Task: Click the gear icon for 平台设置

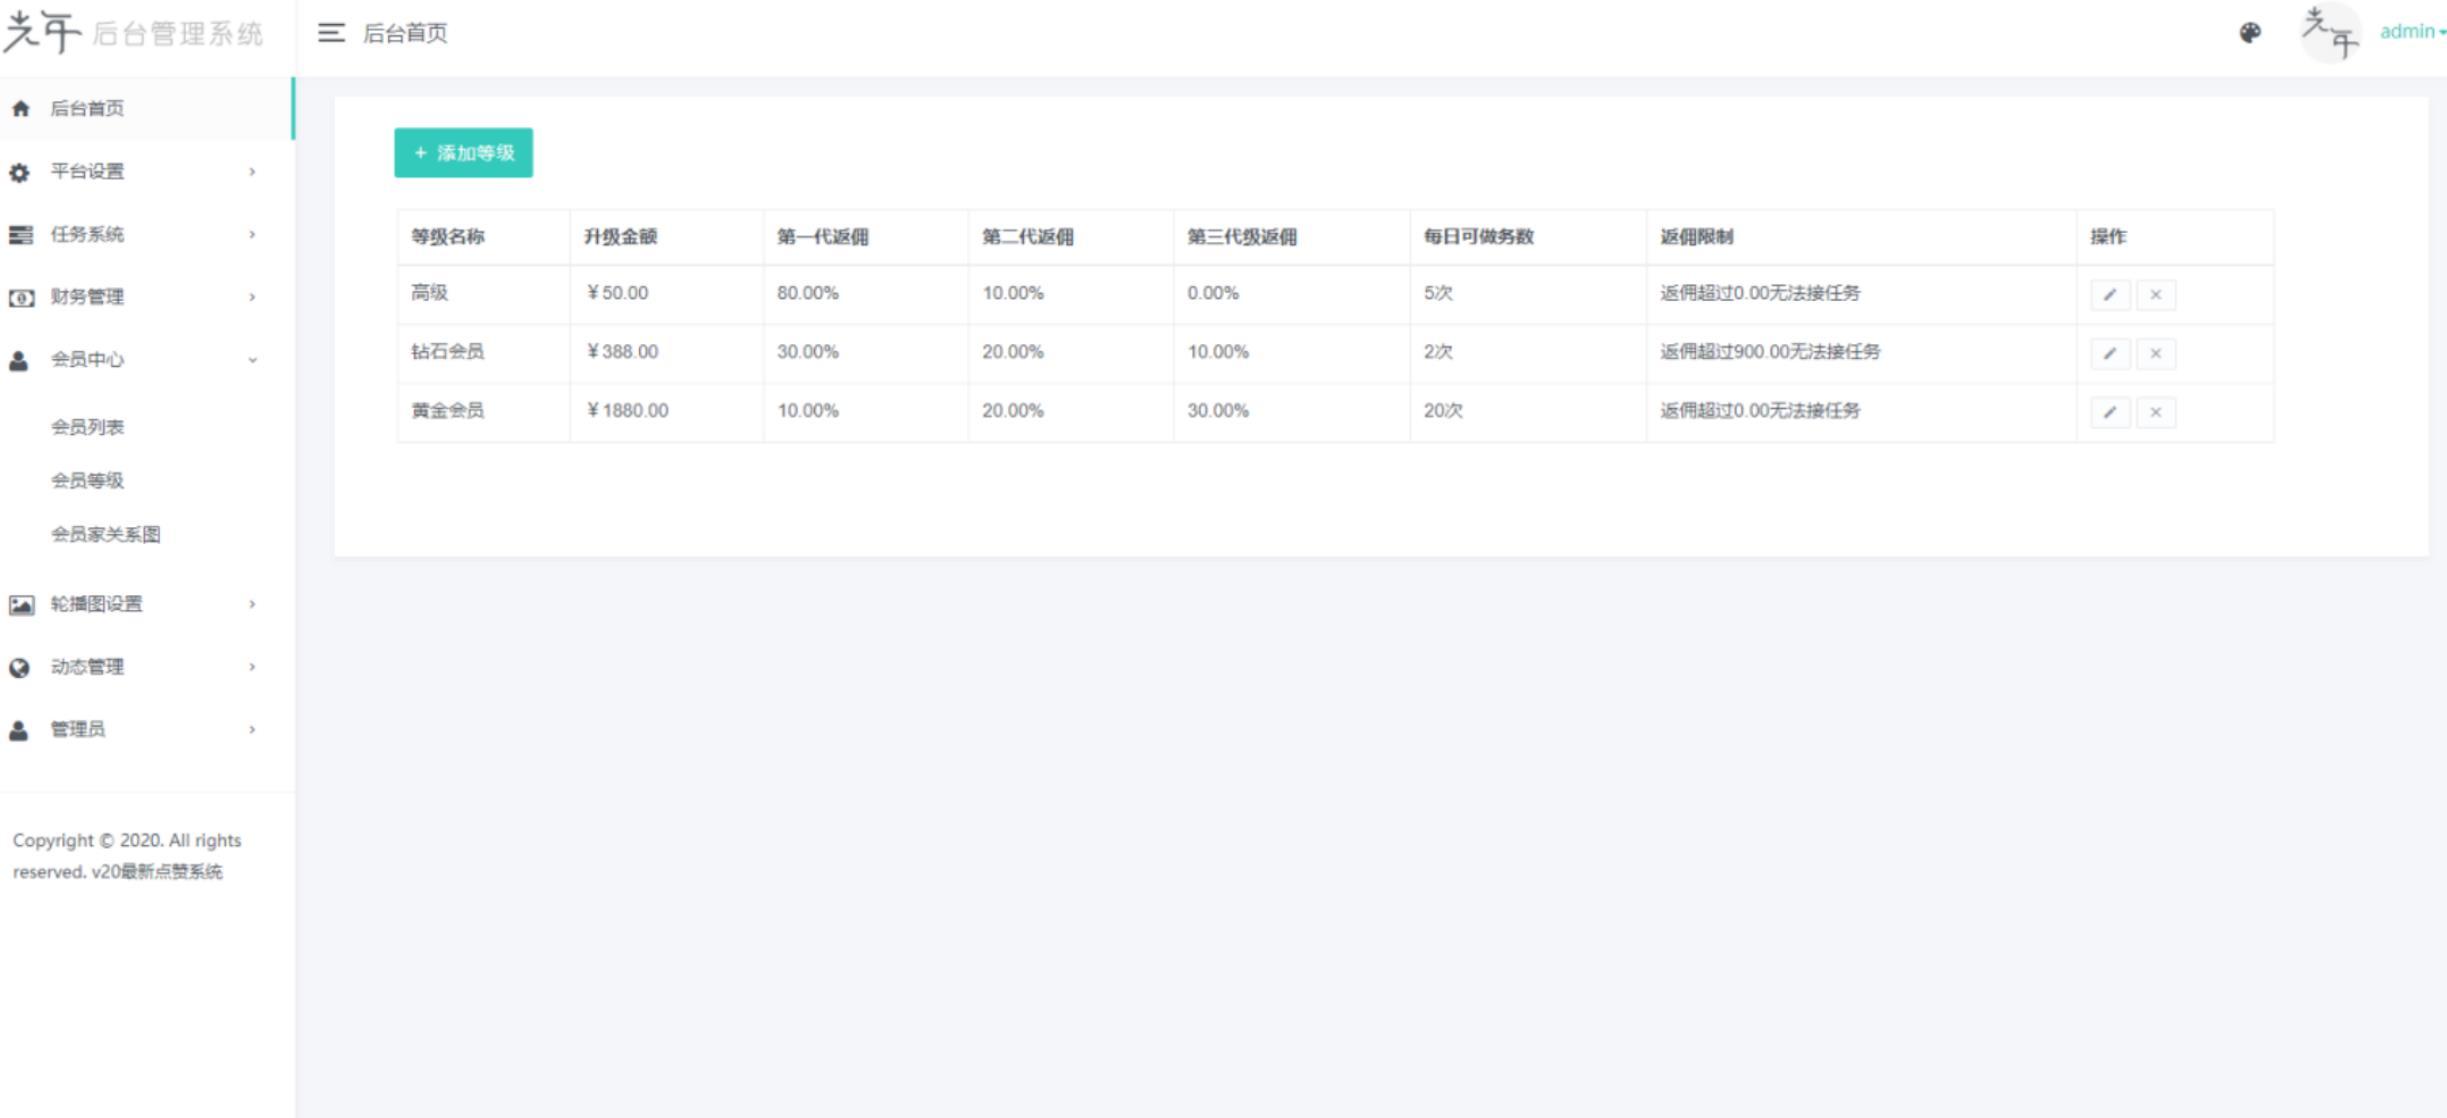Action: point(19,172)
